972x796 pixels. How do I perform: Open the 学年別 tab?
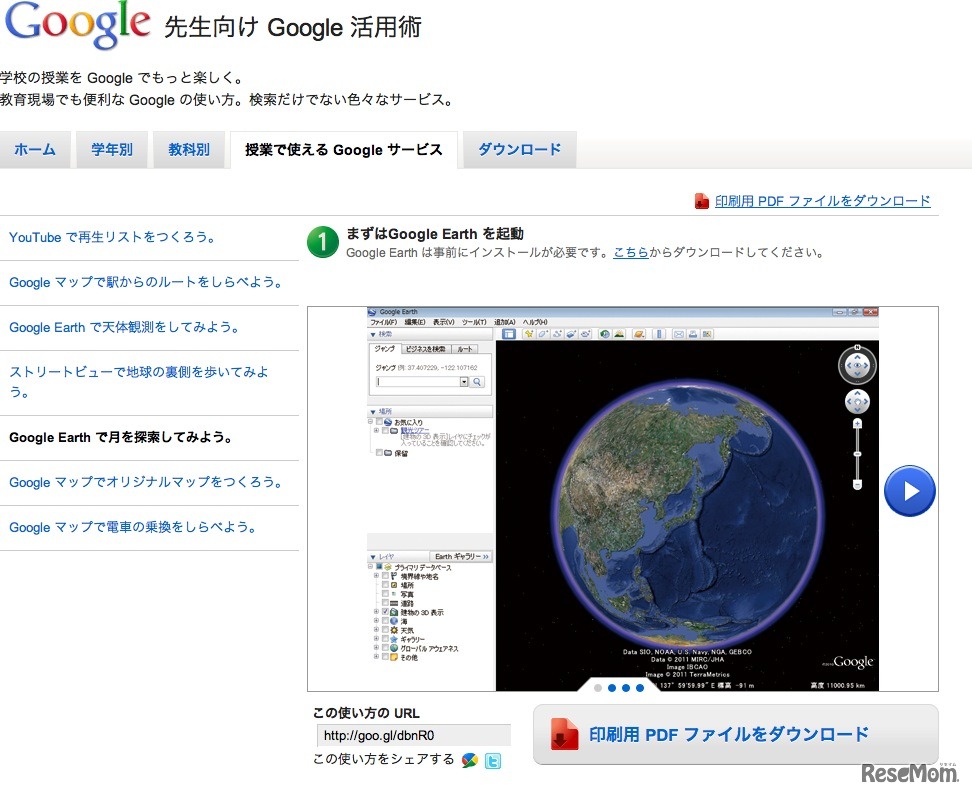click(x=112, y=150)
